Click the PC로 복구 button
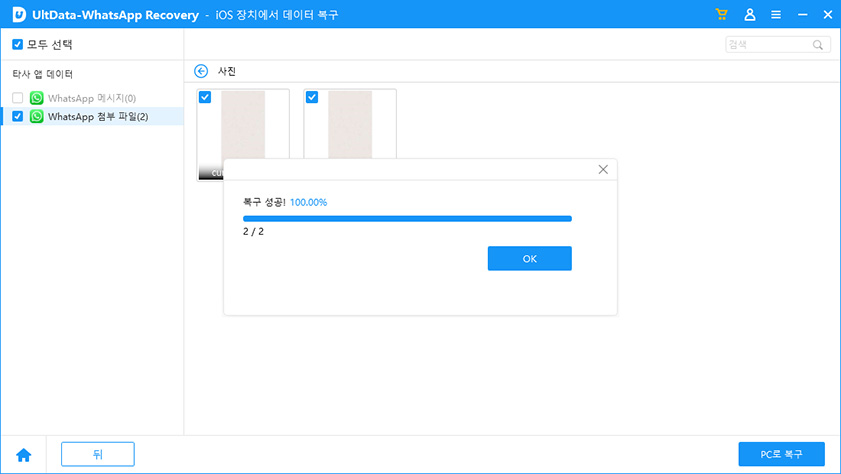The width and height of the screenshot is (841, 474). pyautogui.click(x=781, y=454)
